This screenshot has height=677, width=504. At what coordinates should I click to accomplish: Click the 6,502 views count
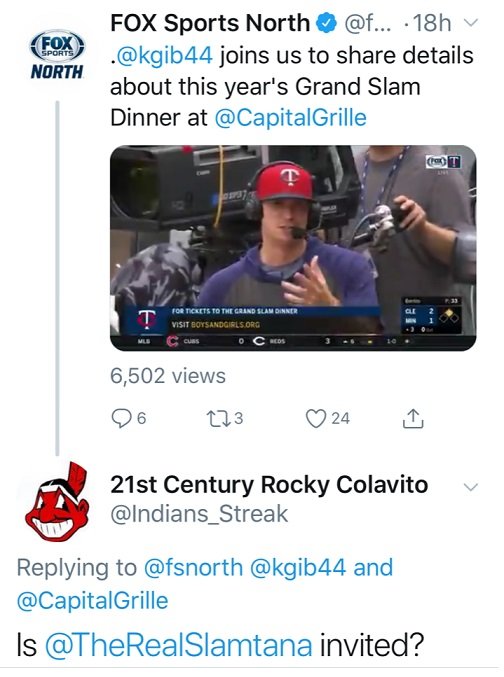[x=168, y=376]
